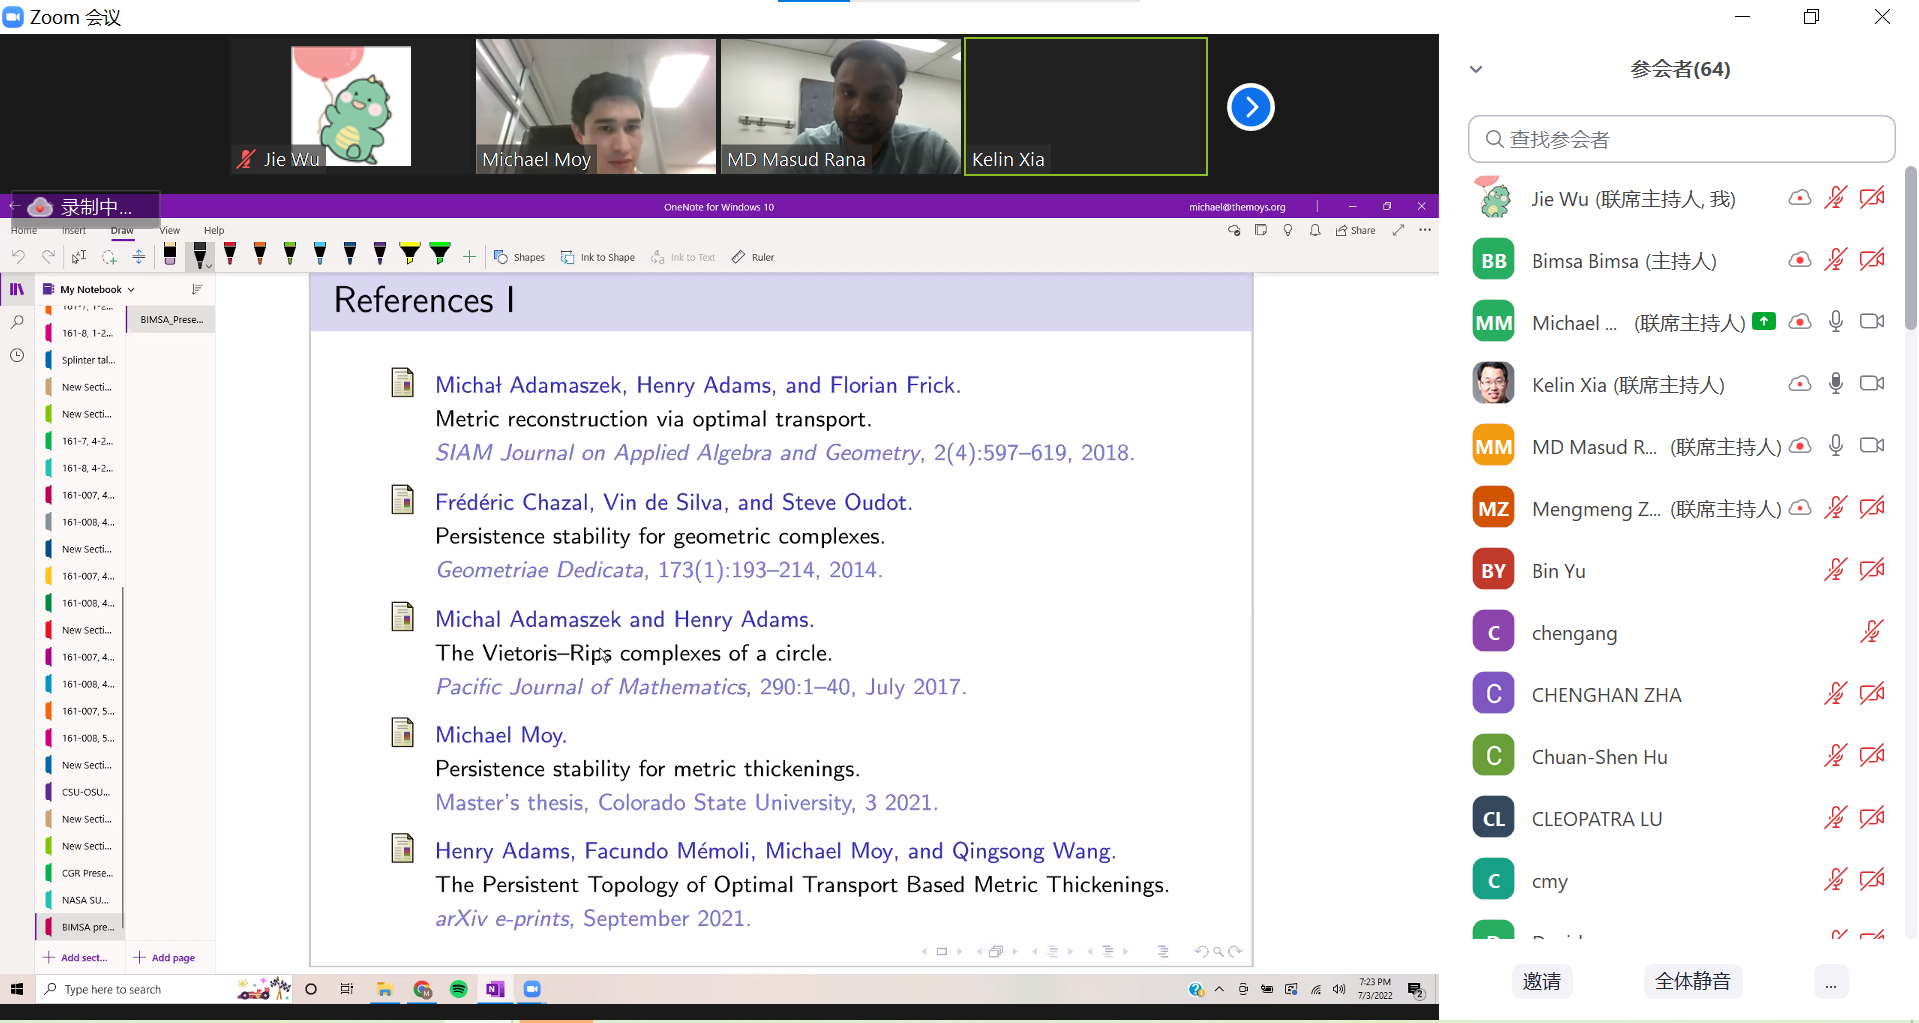Click Add page link
The height and width of the screenshot is (1023, 1919).
[164, 957]
